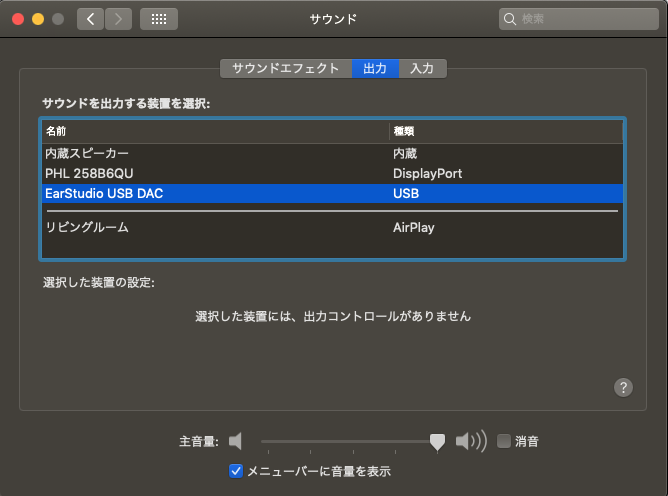This screenshot has width=668, height=496.
Task: Enable the 消音 mute checkbox
Action: tap(504, 441)
